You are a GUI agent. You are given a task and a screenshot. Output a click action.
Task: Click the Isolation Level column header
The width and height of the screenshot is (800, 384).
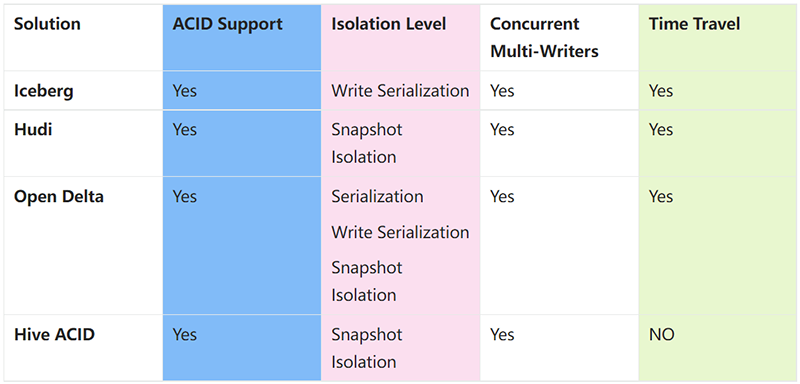point(388,24)
